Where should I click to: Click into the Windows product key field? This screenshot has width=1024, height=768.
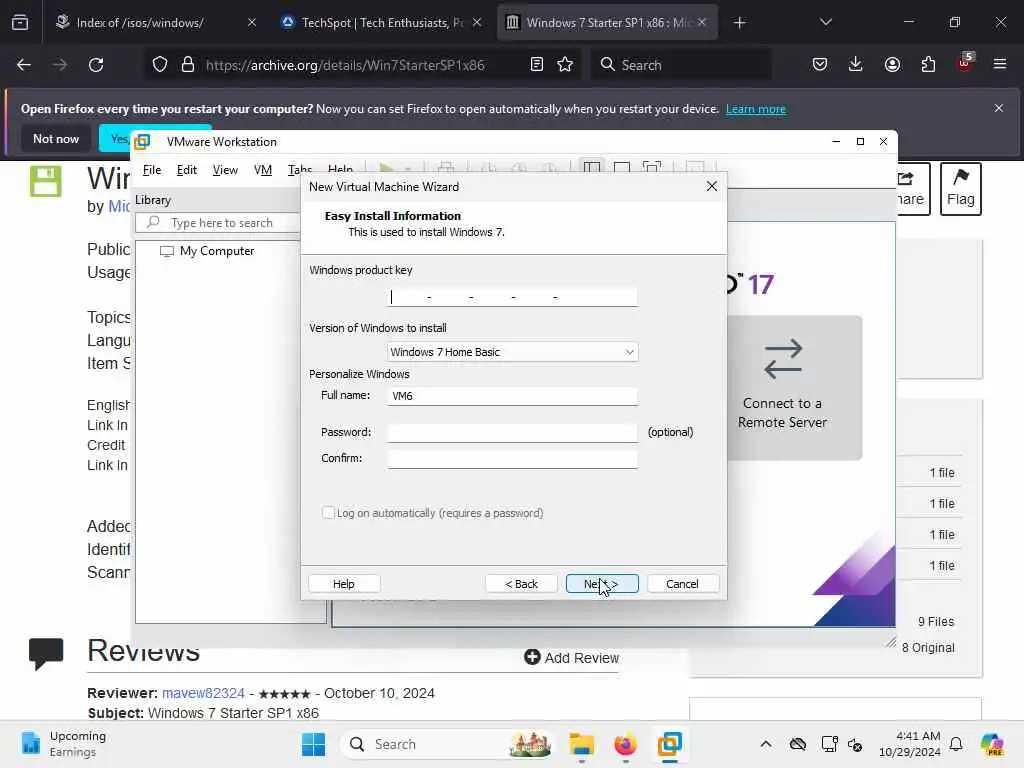pos(513,297)
